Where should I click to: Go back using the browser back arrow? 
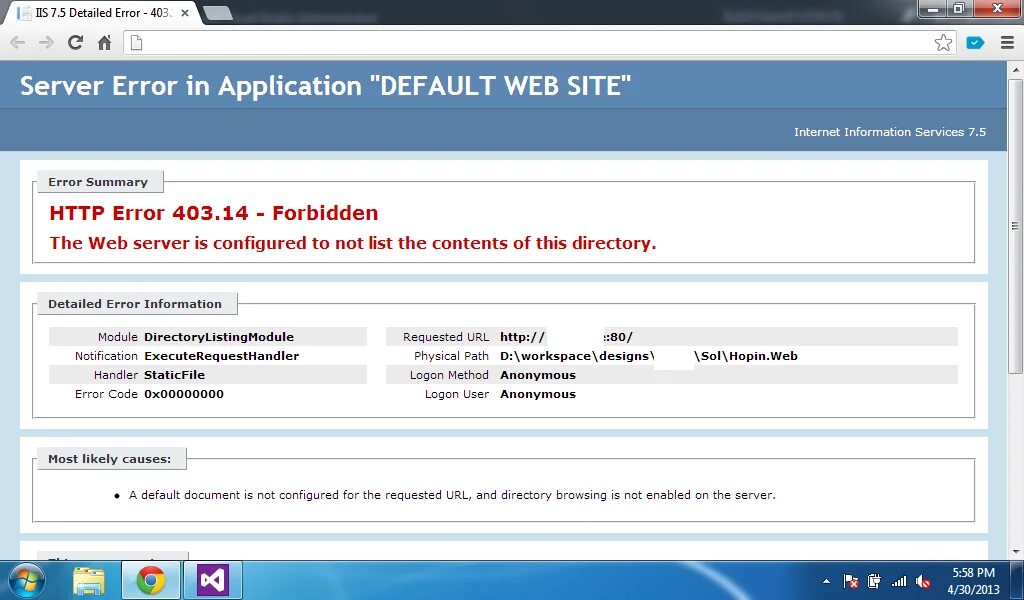coord(18,43)
